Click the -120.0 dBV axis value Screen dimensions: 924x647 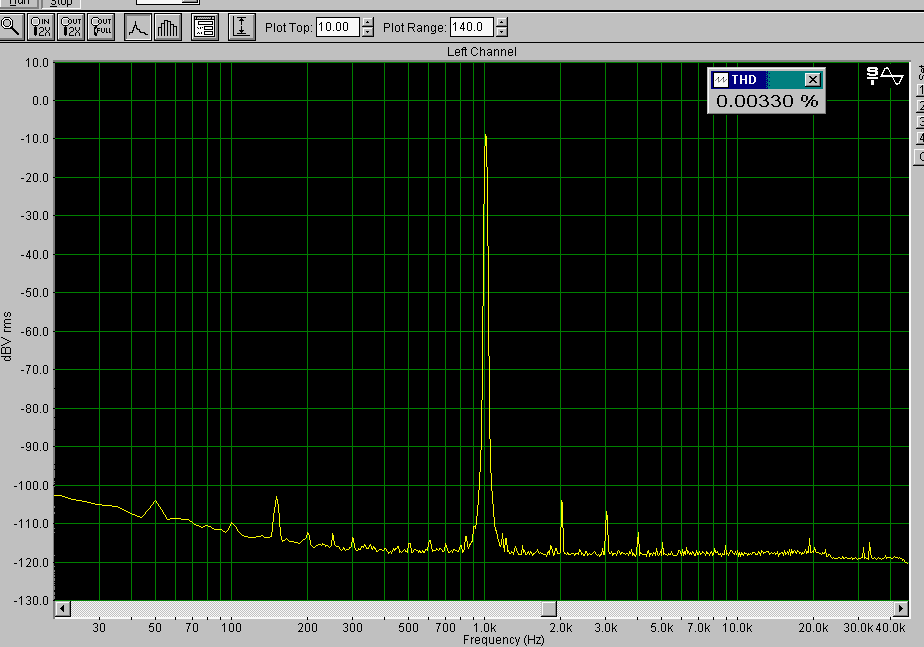tap(31, 563)
